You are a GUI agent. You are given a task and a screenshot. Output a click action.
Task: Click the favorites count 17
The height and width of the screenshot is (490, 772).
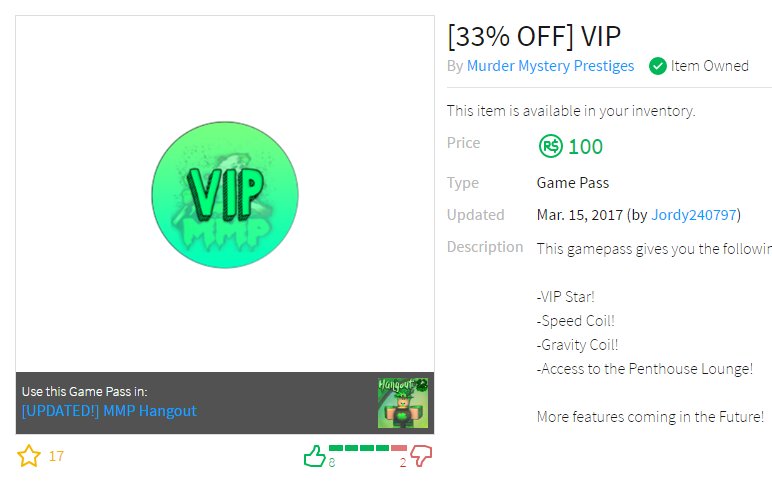coord(56,456)
